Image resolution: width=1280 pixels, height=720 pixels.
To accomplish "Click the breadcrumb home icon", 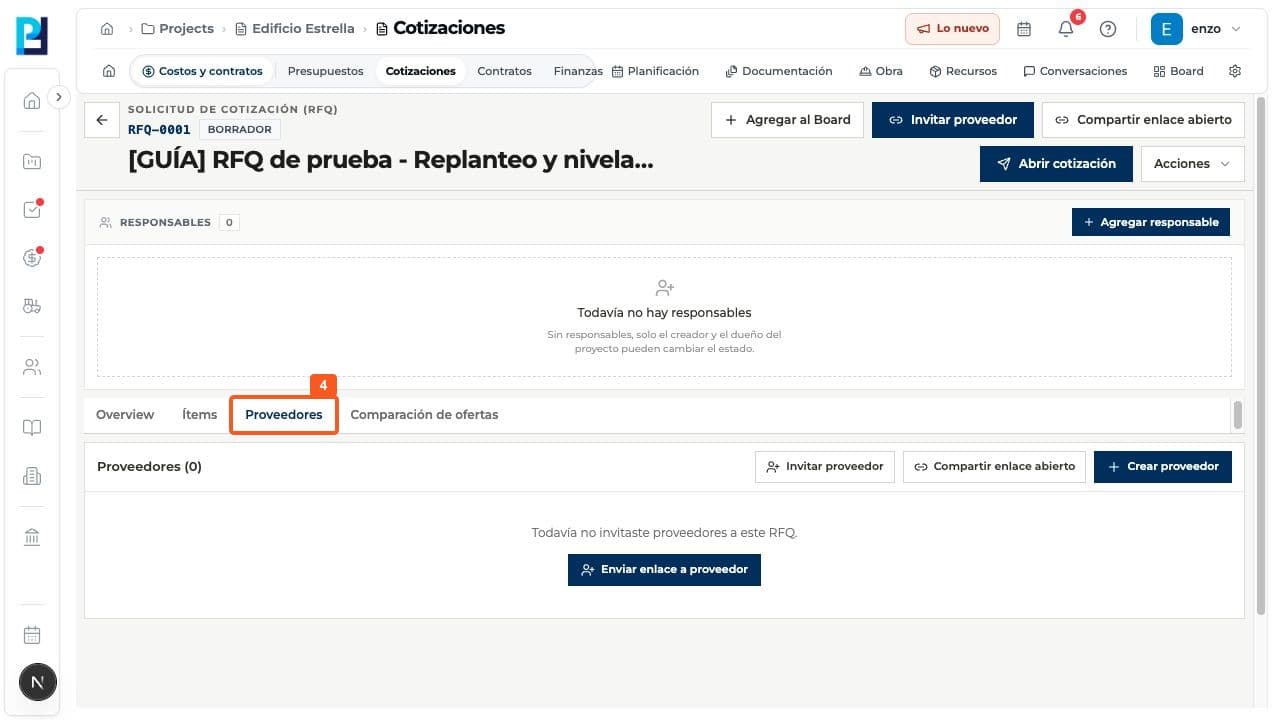I will [x=107, y=29].
